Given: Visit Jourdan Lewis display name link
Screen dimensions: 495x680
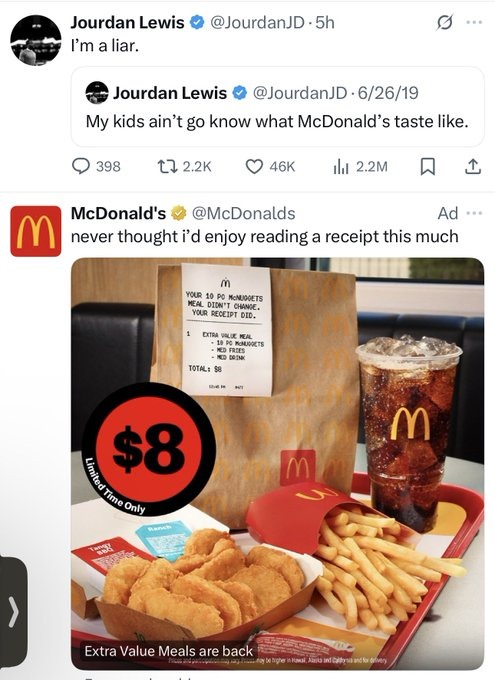Looking at the screenshot, I should (x=128, y=23).
